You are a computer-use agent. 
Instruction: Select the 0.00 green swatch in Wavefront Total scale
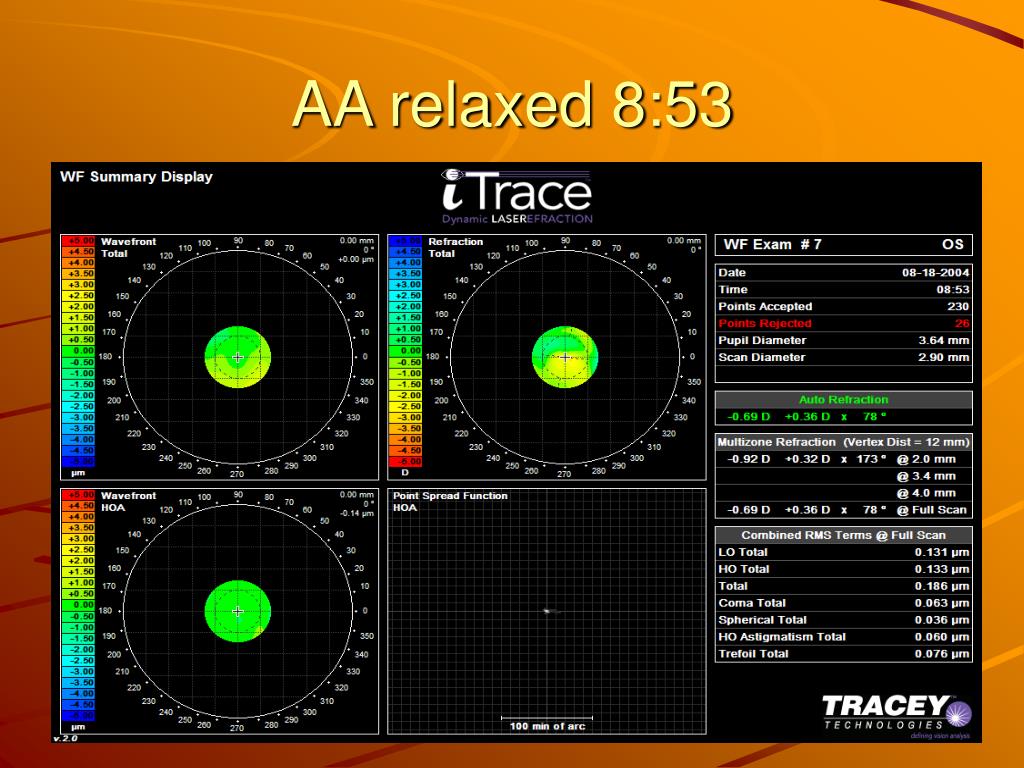[x=78, y=351]
